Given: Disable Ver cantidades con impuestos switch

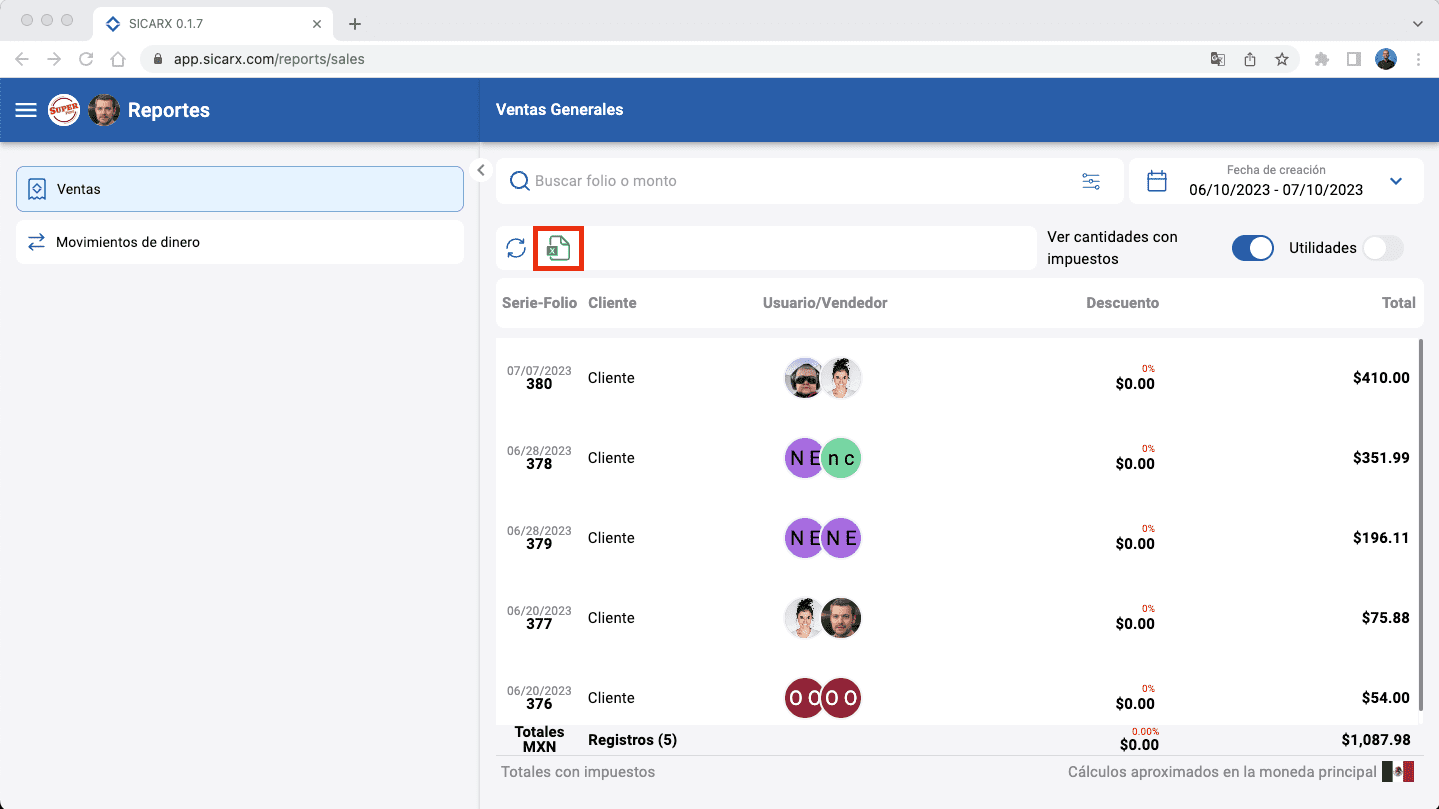Looking at the screenshot, I should pos(1252,248).
